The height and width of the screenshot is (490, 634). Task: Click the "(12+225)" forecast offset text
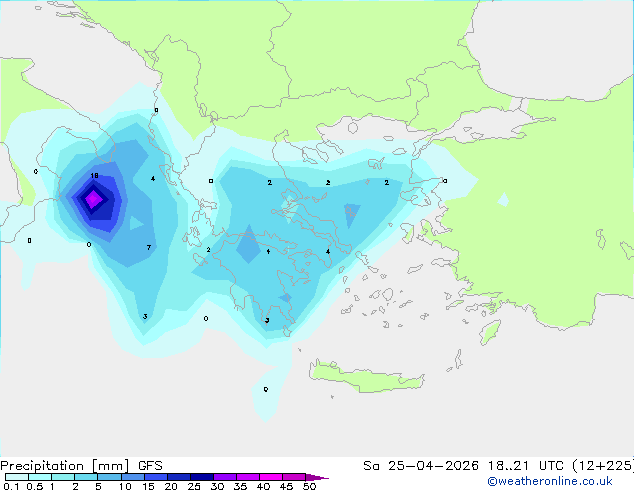point(602,466)
